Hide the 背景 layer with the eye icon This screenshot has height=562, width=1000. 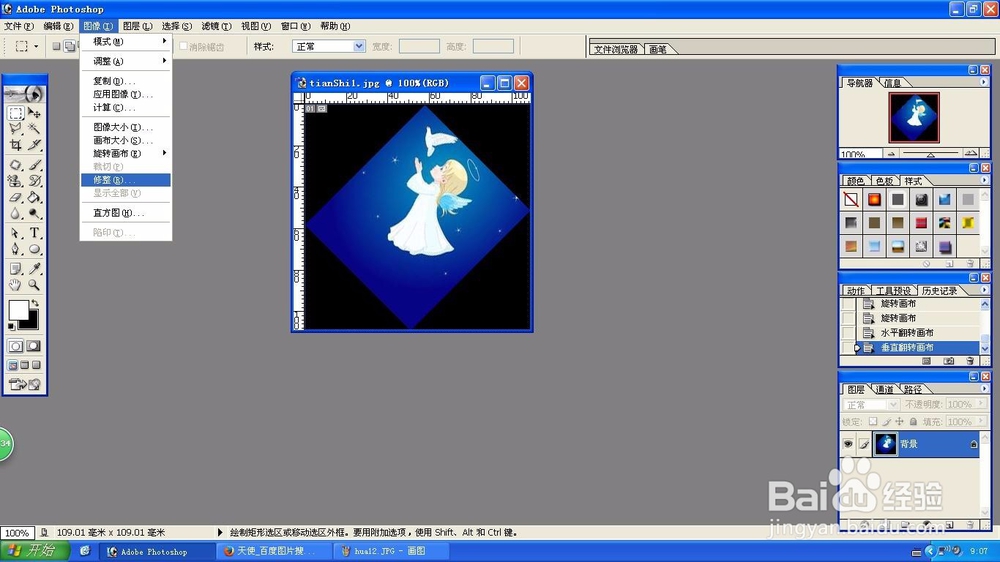coord(848,444)
